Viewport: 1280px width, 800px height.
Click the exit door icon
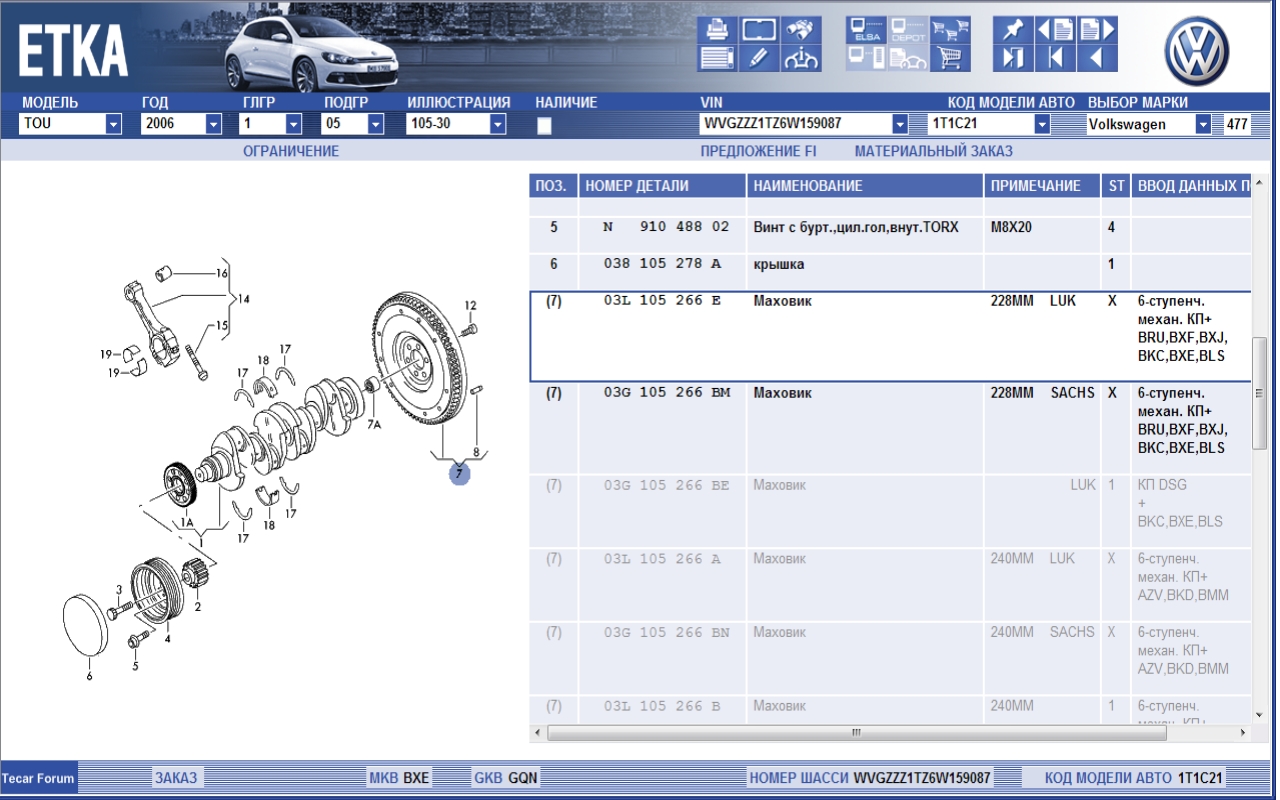[x=1013, y=58]
